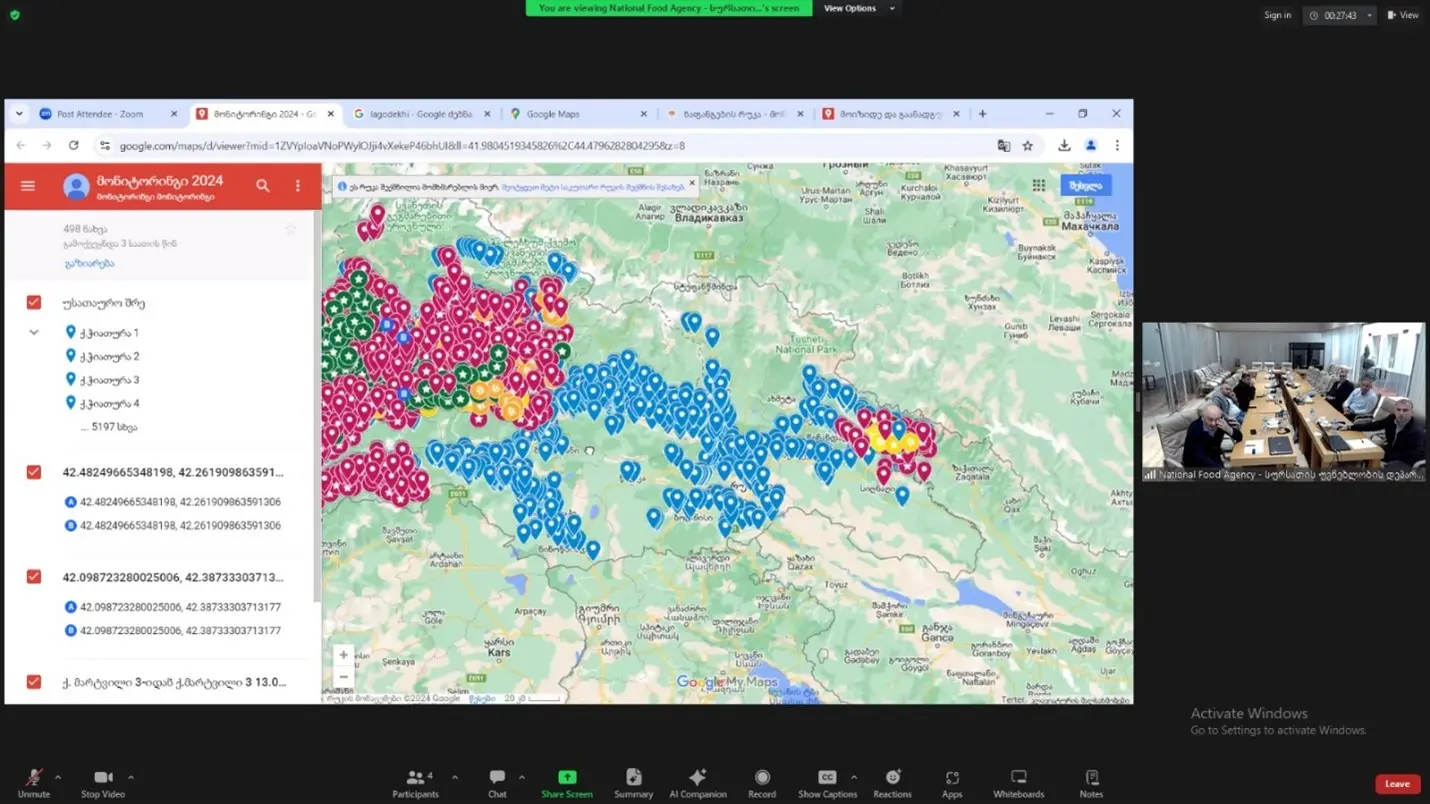Viewport: 1430px width, 804px height.
Task: Open the My Maps hamburger menu
Action: coord(28,186)
